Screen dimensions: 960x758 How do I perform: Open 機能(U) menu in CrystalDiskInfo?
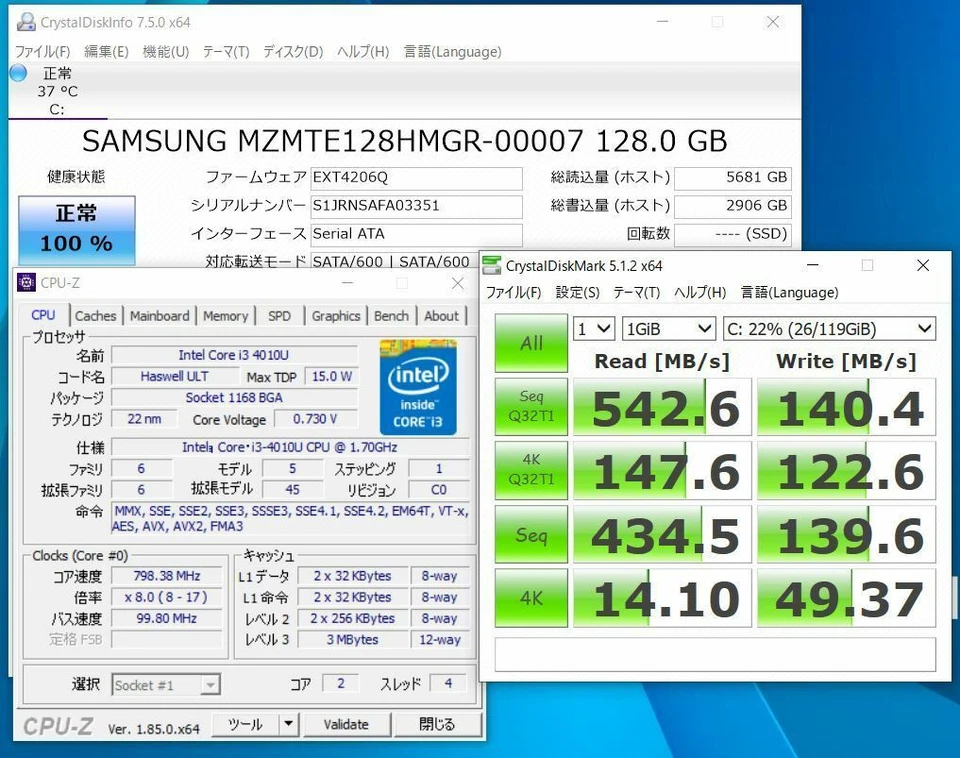165,51
